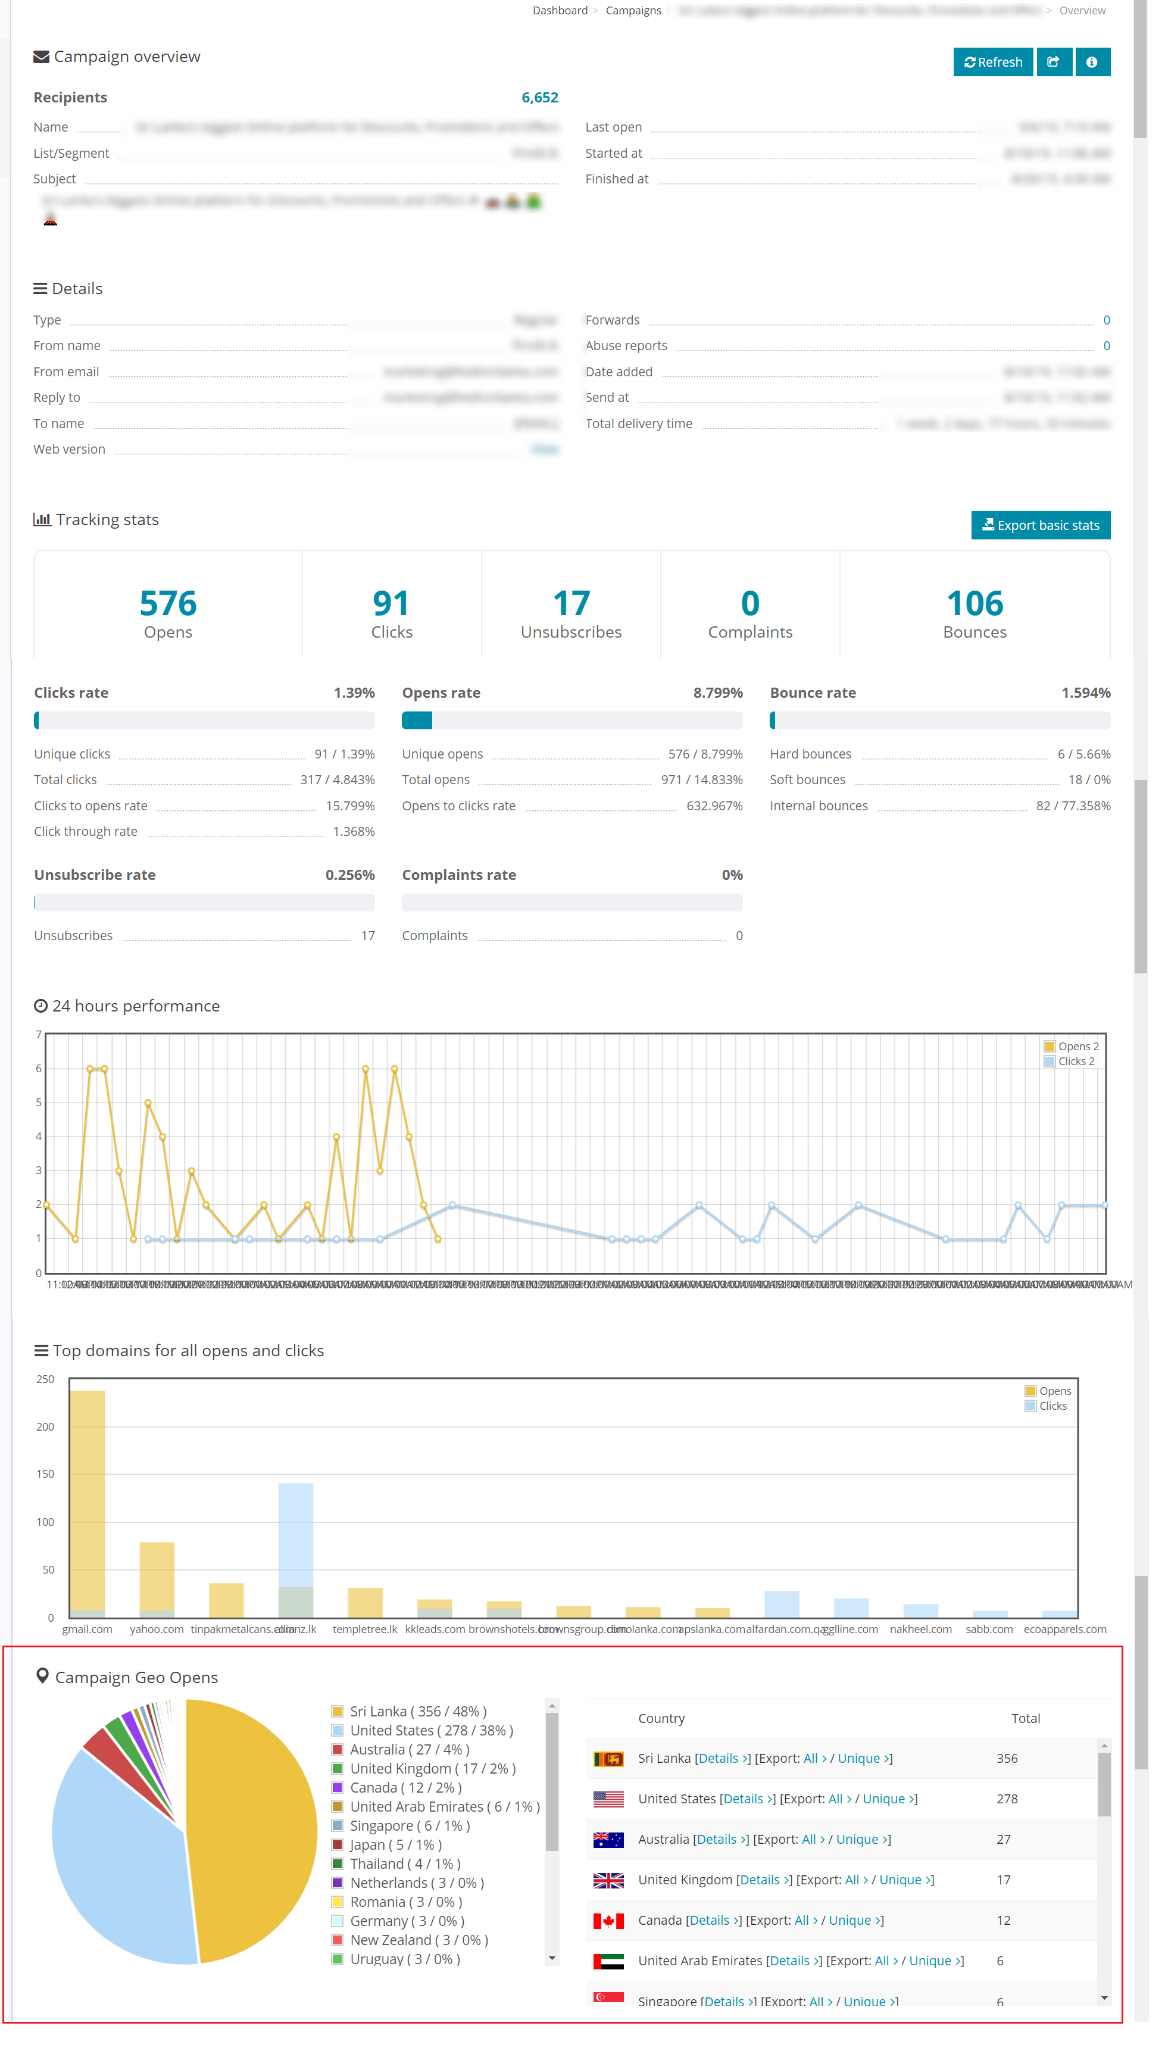Click the Australia pie legend swatch
The image size is (1162, 2048).
tap(338, 1750)
